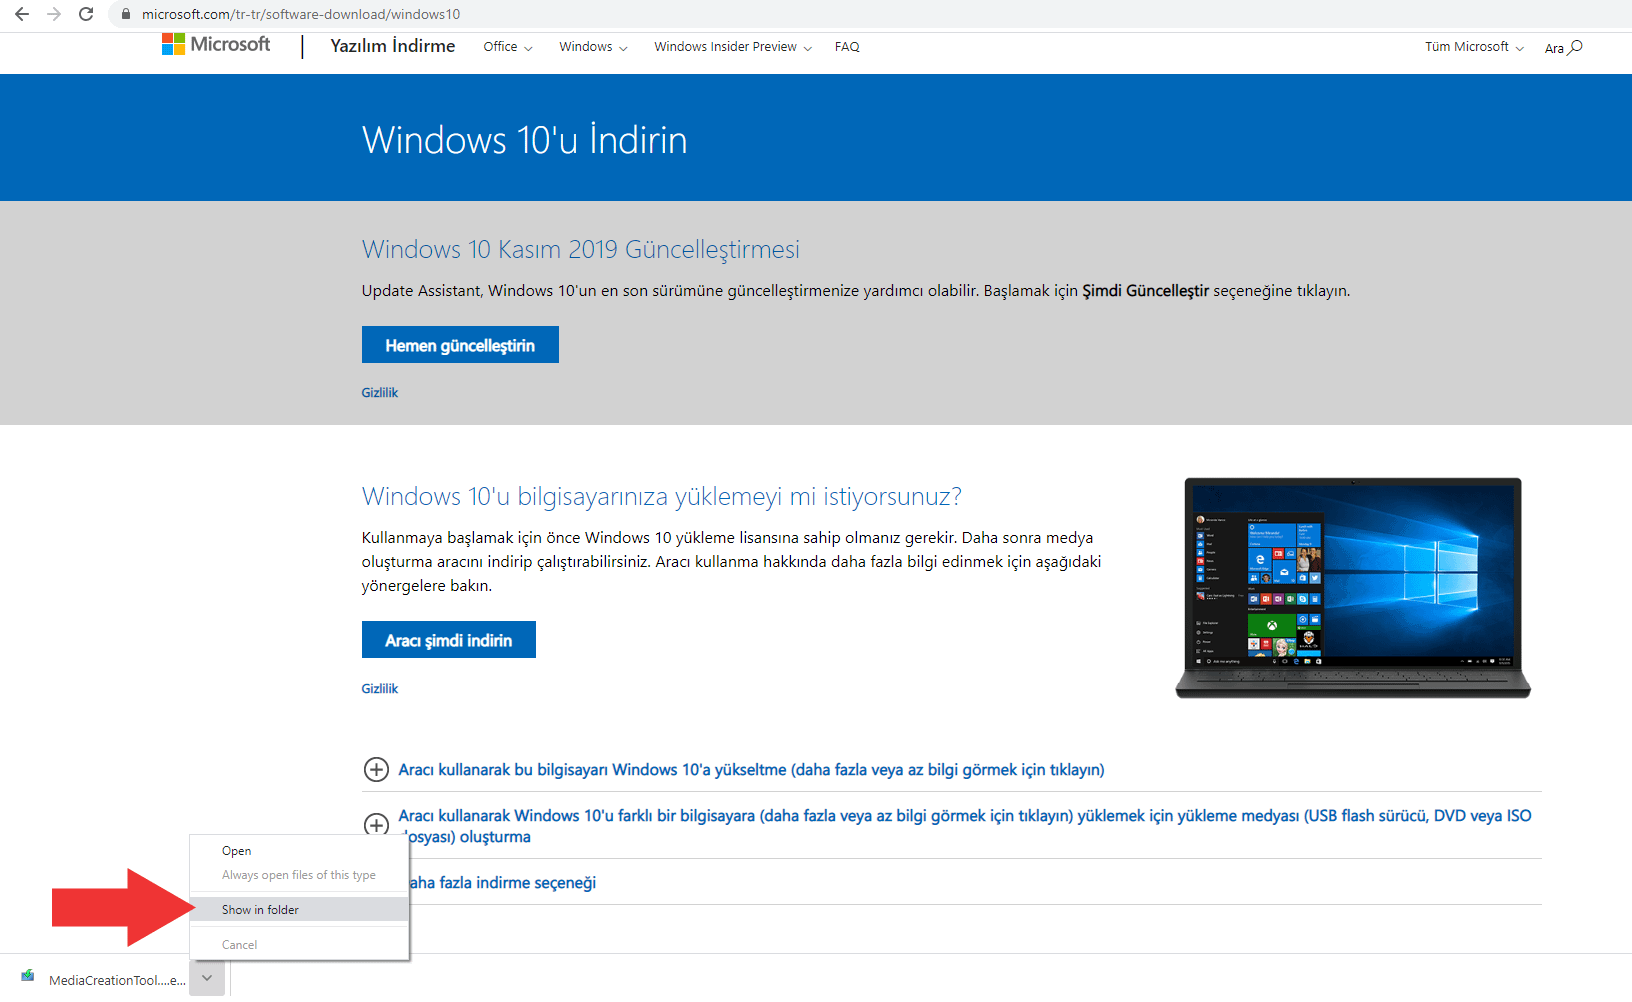Open the FAQ link in header

[x=847, y=47]
